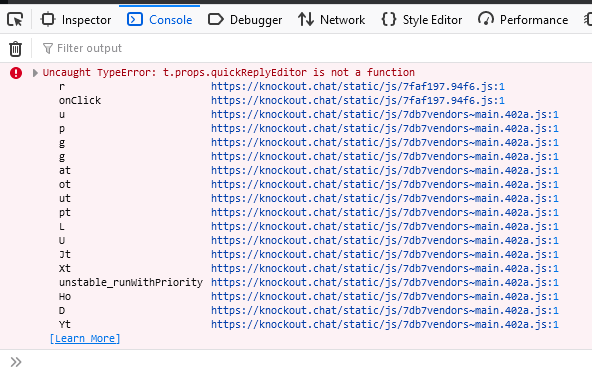Click the Uncaught TypeError message text
Viewport: 592px width, 383px height.
click(228, 73)
